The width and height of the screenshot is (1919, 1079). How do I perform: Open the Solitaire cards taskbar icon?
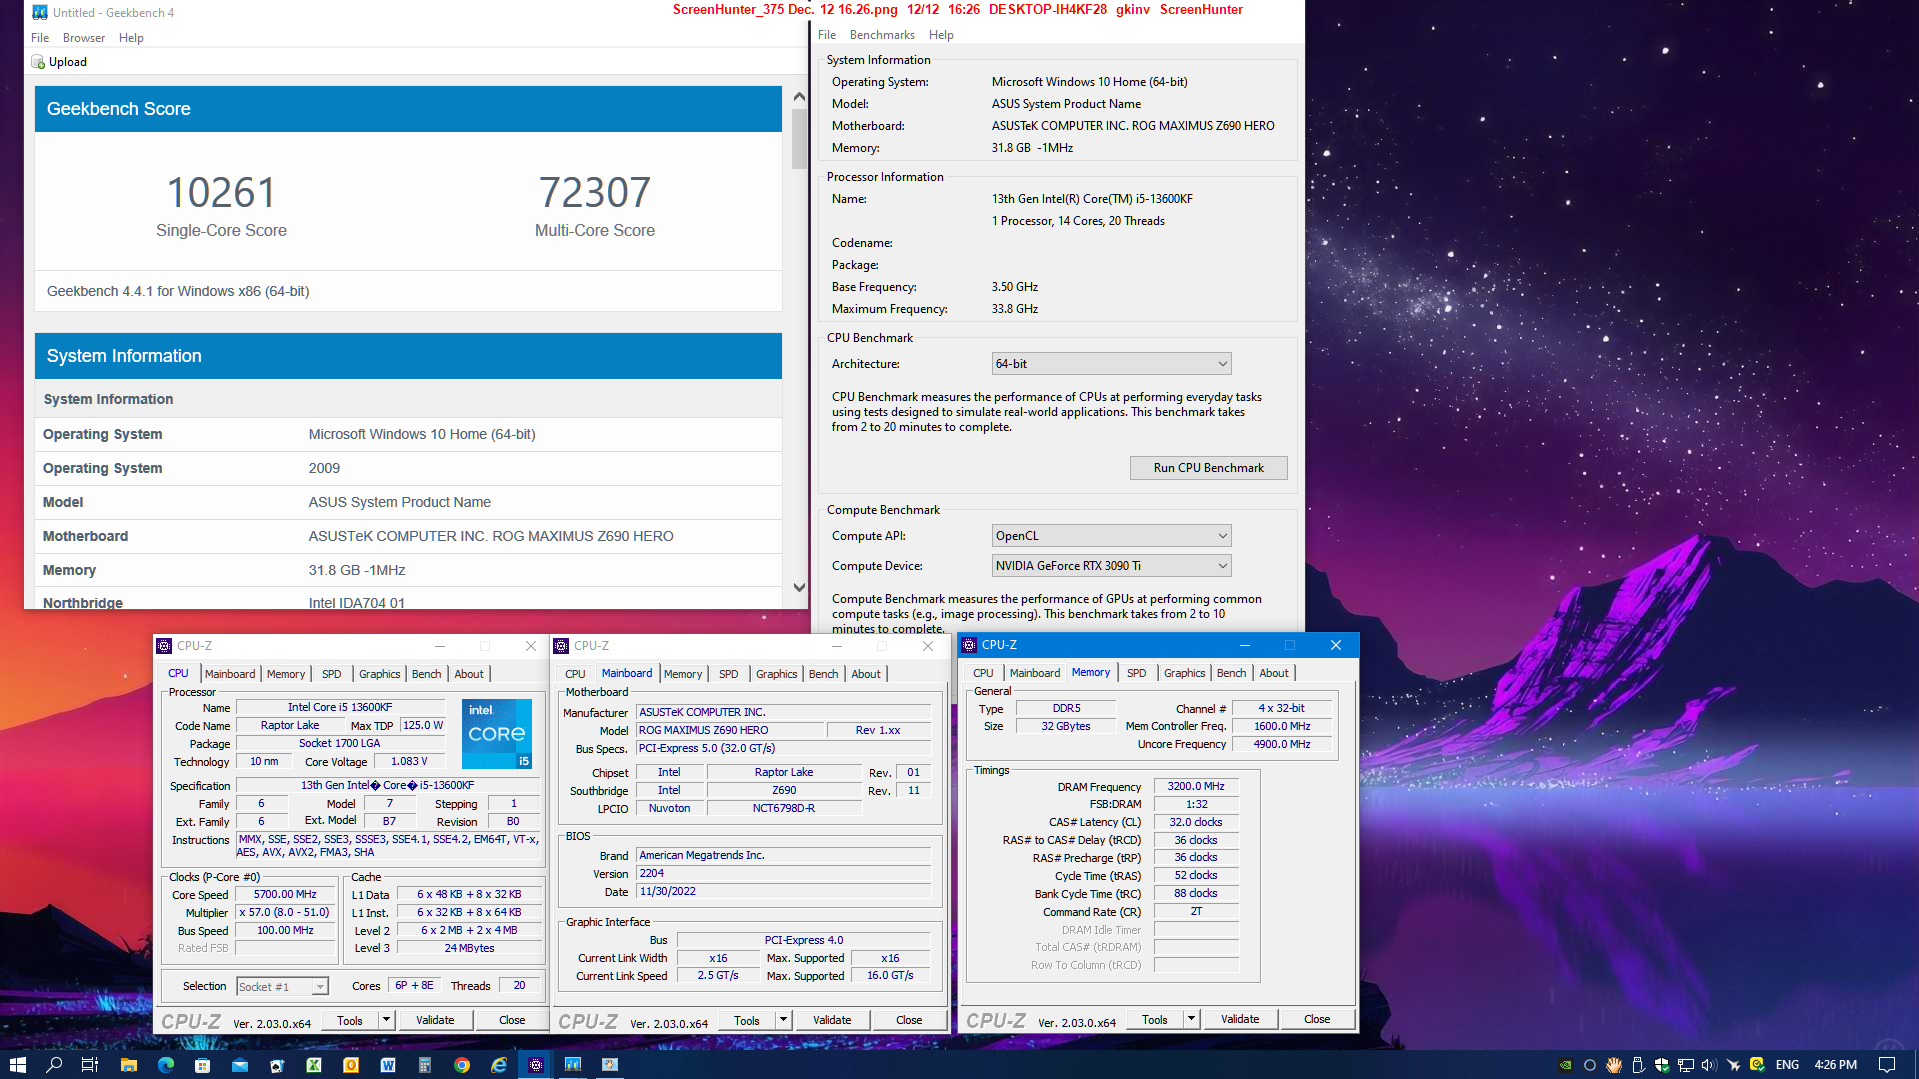coord(277,1065)
